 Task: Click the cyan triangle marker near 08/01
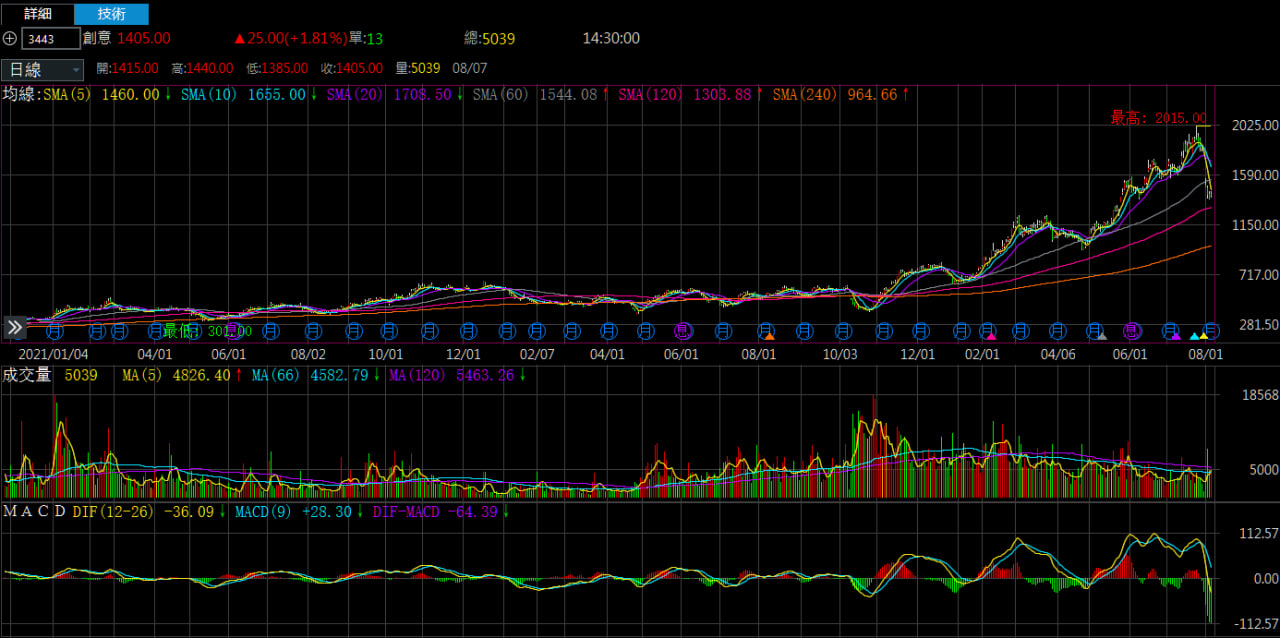coord(1192,336)
